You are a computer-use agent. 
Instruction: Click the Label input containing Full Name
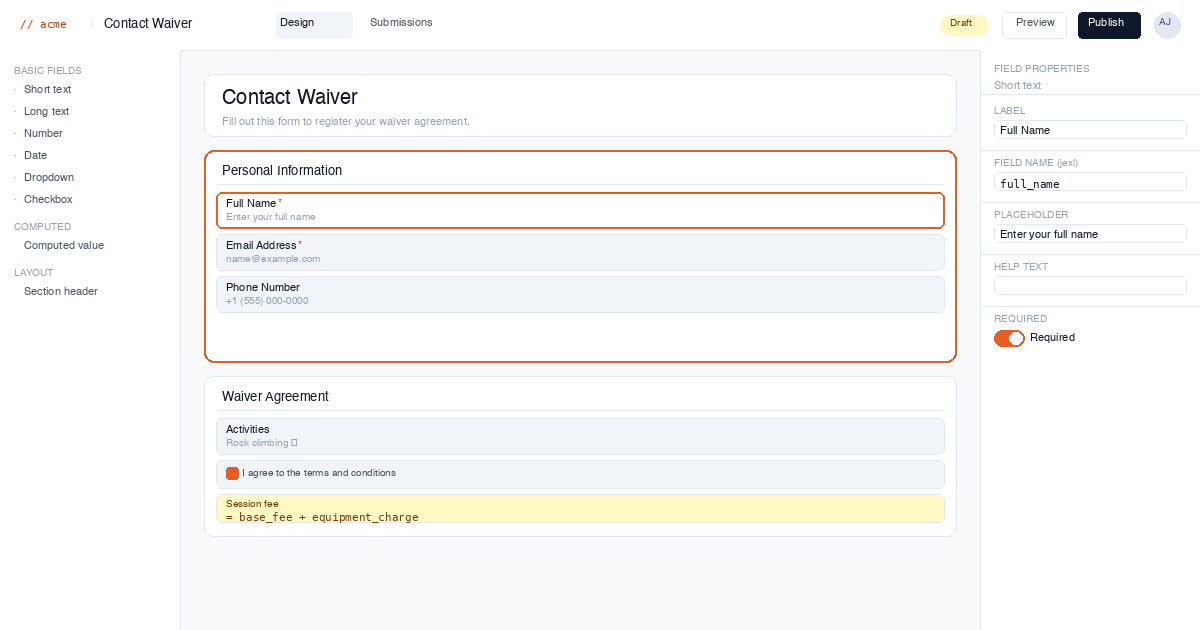(x=1090, y=130)
